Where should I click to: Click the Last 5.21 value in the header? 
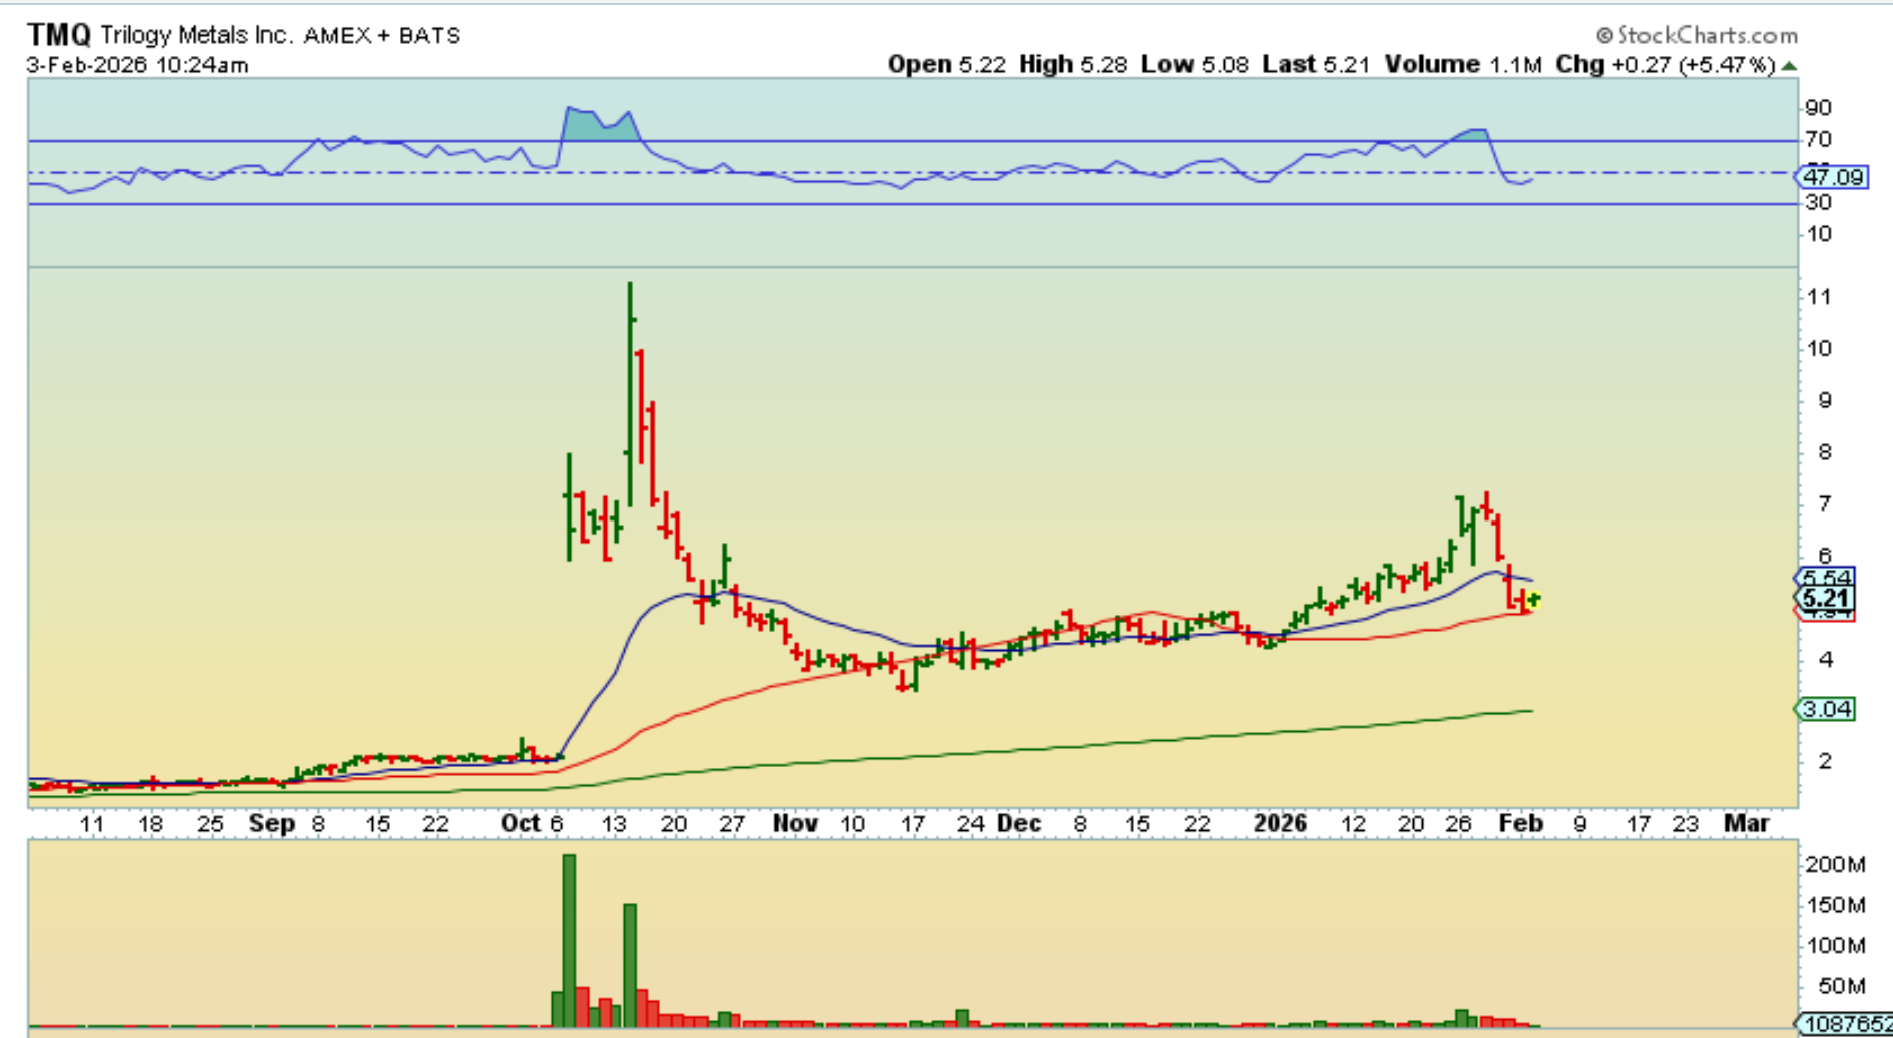(x=1316, y=65)
